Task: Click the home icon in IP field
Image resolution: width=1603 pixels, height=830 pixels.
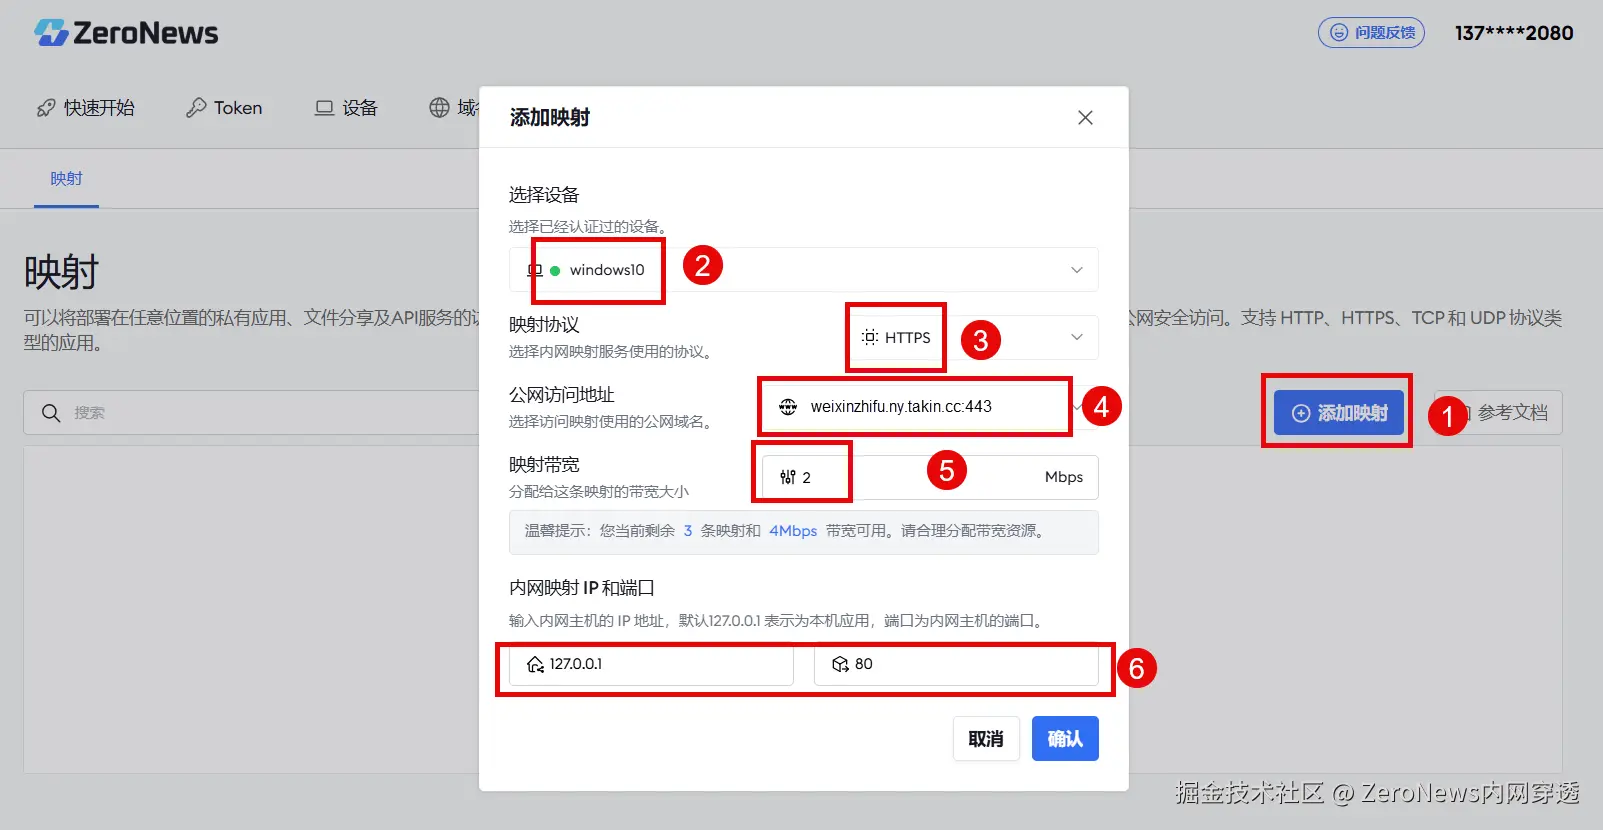Action: pos(536,664)
